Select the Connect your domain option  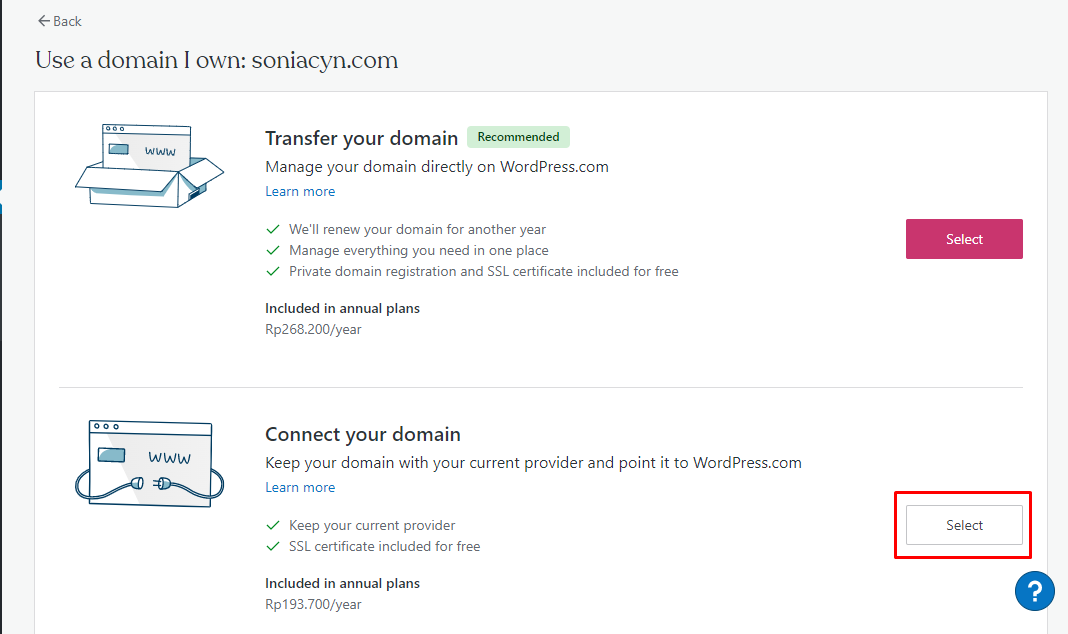coord(964,525)
